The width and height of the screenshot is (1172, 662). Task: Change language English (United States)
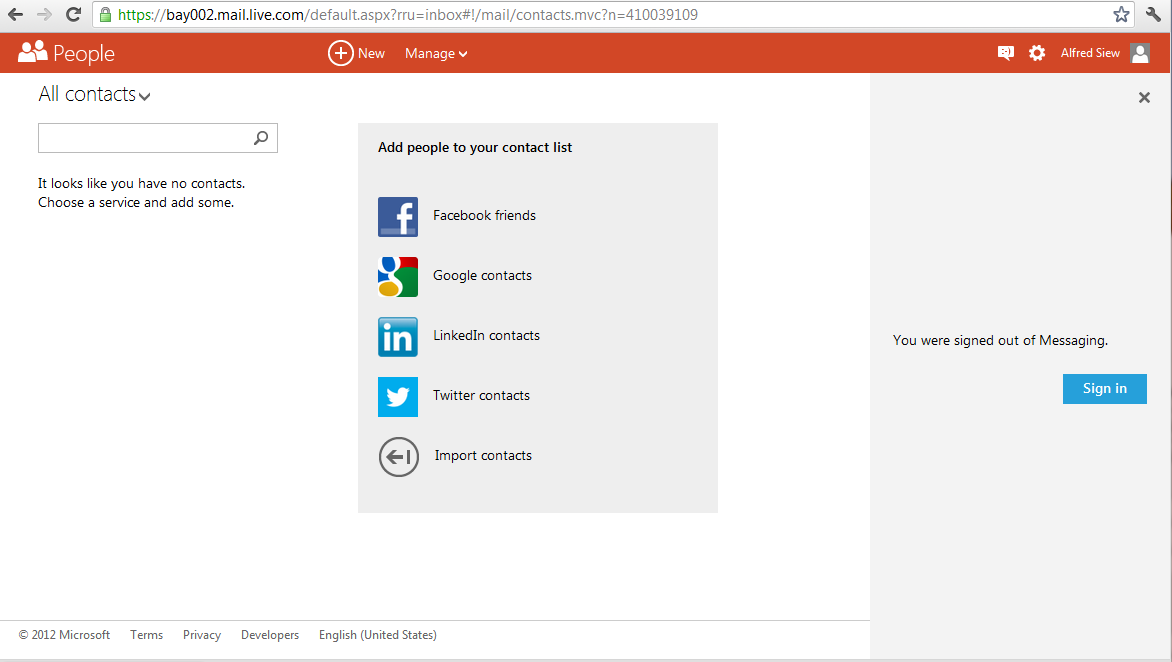pyautogui.click(x=377, y=634)
